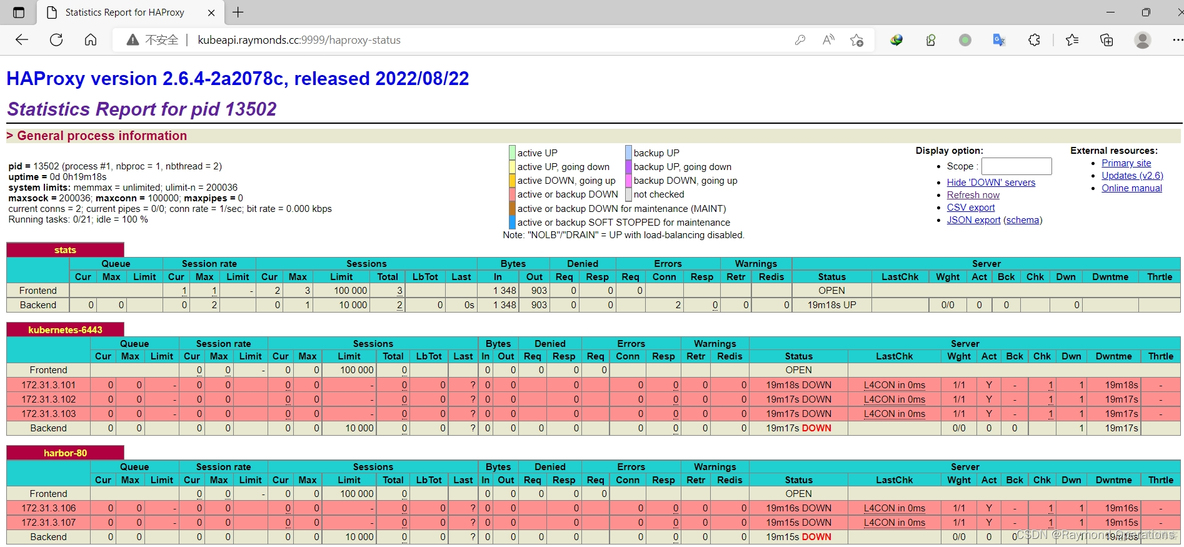The width and height of the screenshot is (1184, 547).
Task: Select the Statistics Report for HAProxy tab
Action: click(x=125, y=13)
